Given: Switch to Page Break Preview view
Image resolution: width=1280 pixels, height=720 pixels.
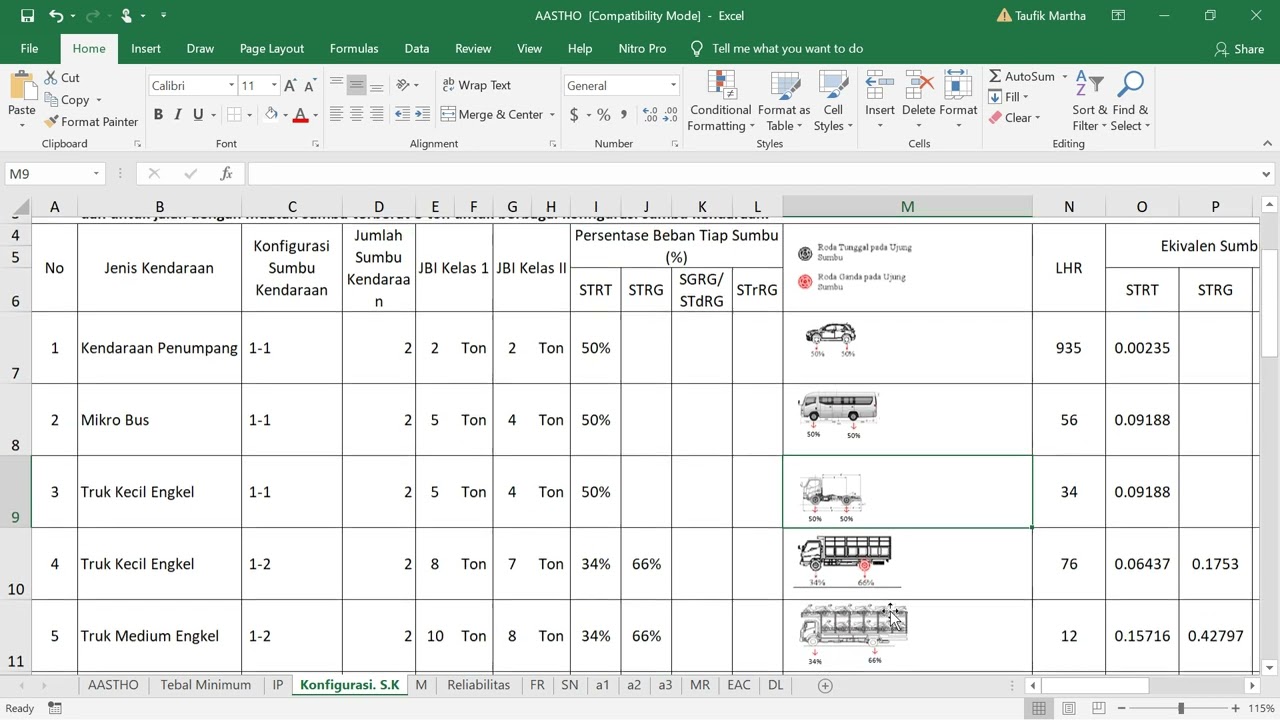Looking at the screenshot, I should pyautogui.click(x=1098, y=709).
